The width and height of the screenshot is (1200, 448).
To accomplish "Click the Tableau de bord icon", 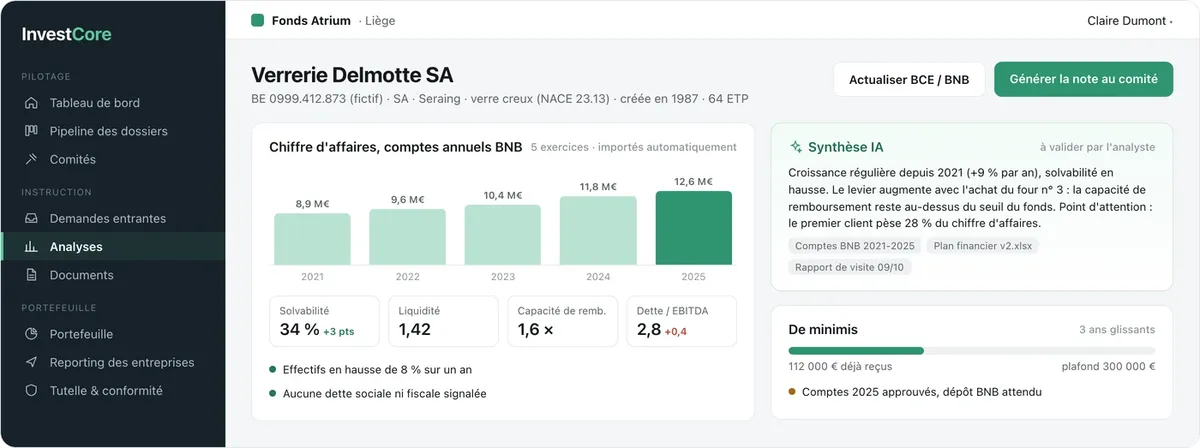I will [31, 103].
